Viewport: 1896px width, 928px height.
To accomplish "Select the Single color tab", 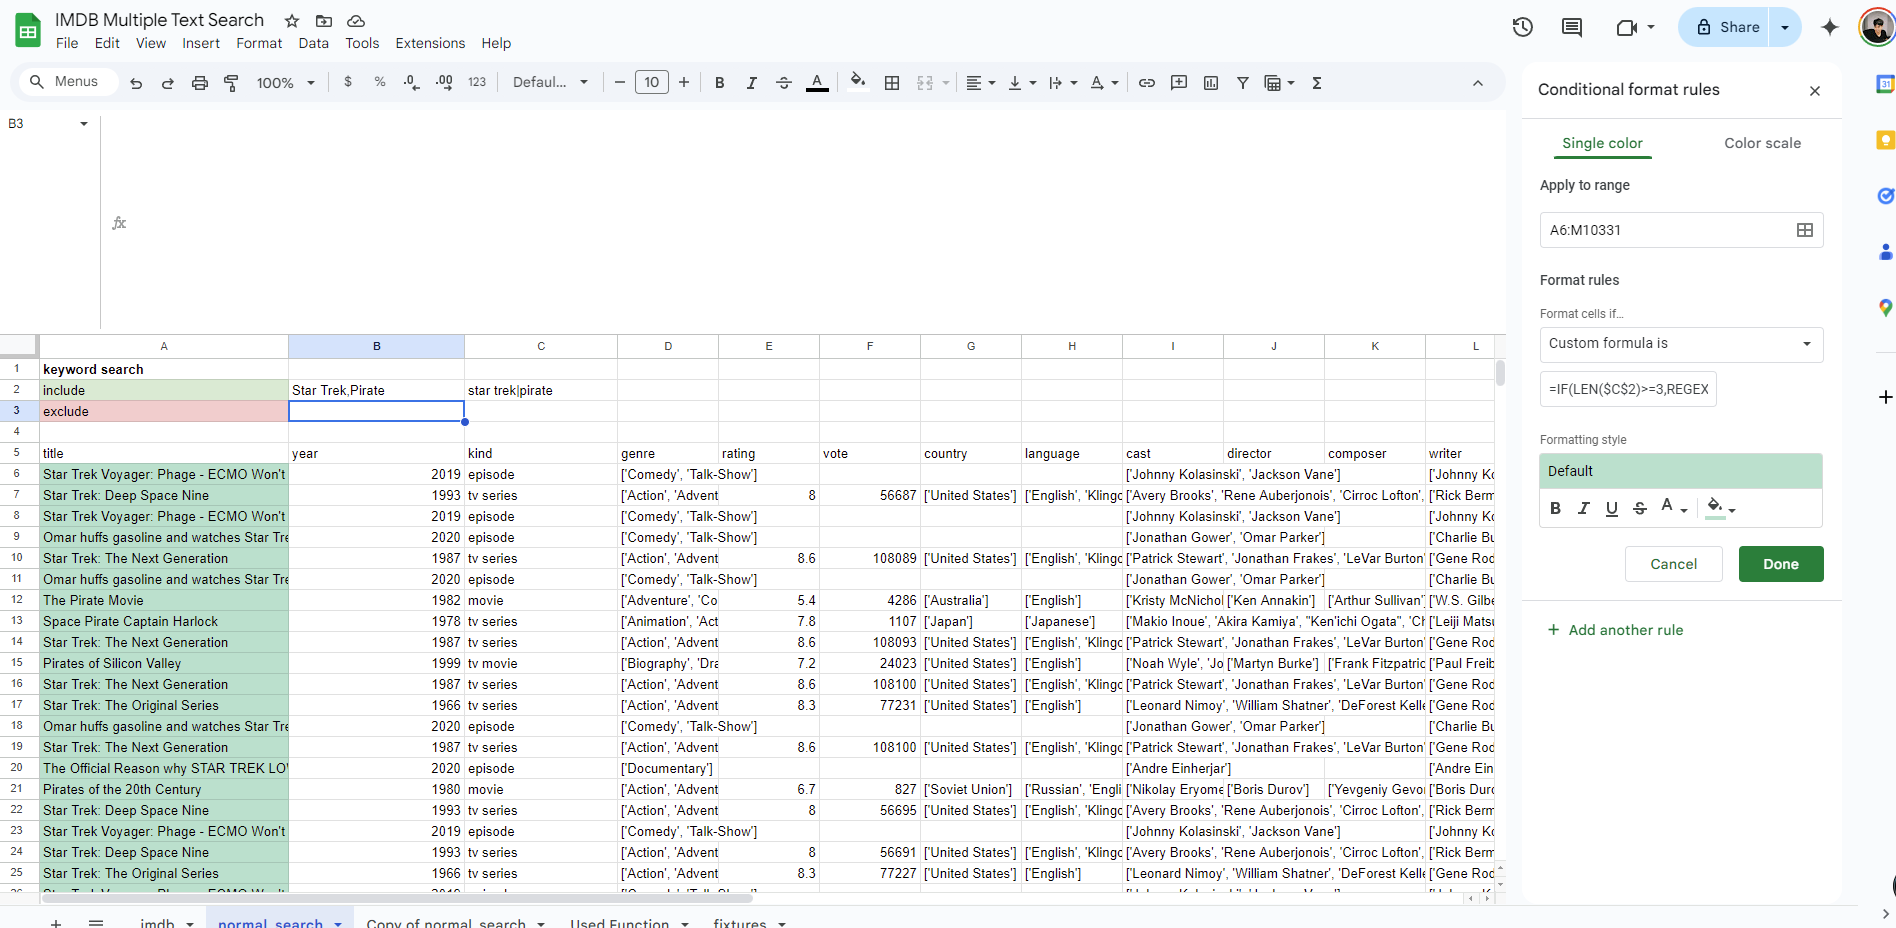I will pyautogui.click(x=1602, y=143).
